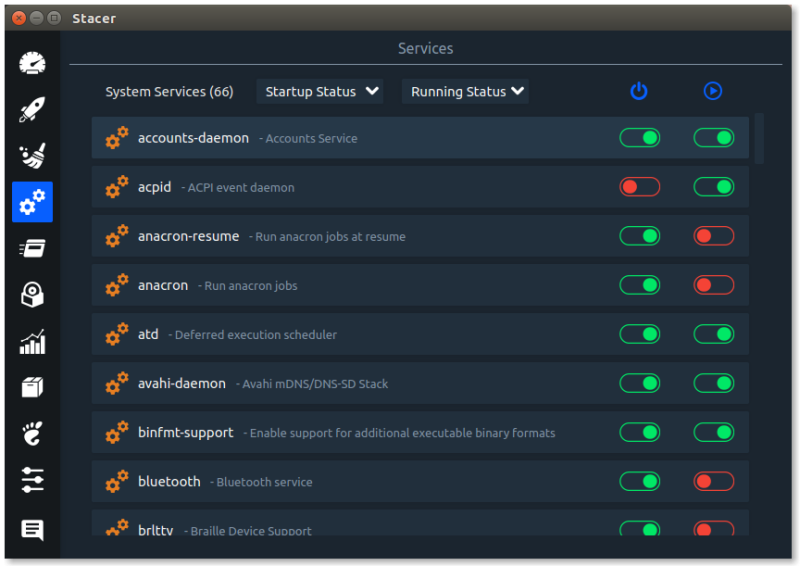Open the Uninstaller disk icon

click(x=32, y=295)
